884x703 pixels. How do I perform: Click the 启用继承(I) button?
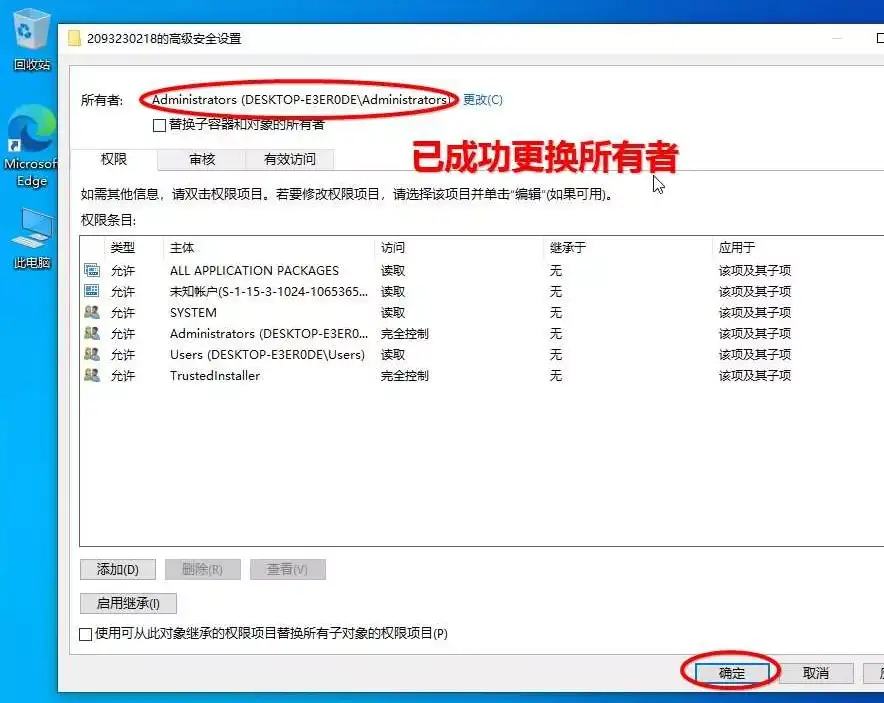(129, 603)
